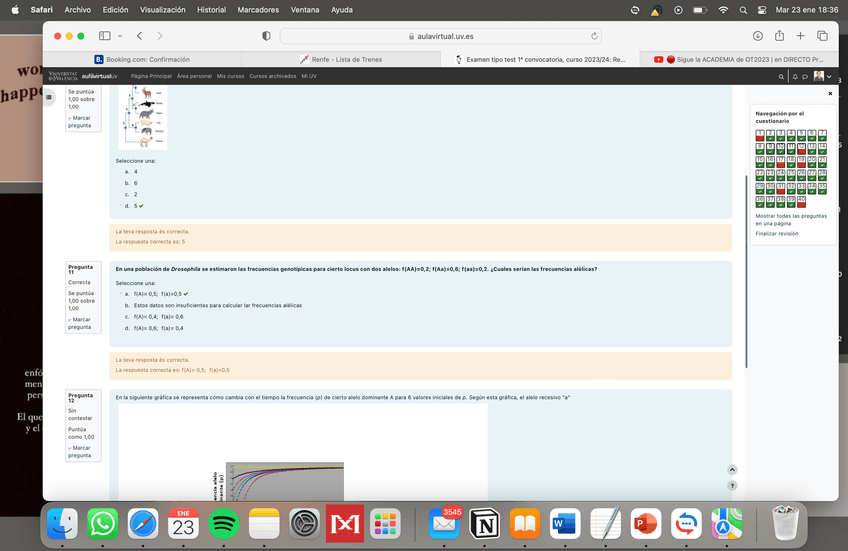Click Spotlight search in menu bar

[x=743, y=10]
